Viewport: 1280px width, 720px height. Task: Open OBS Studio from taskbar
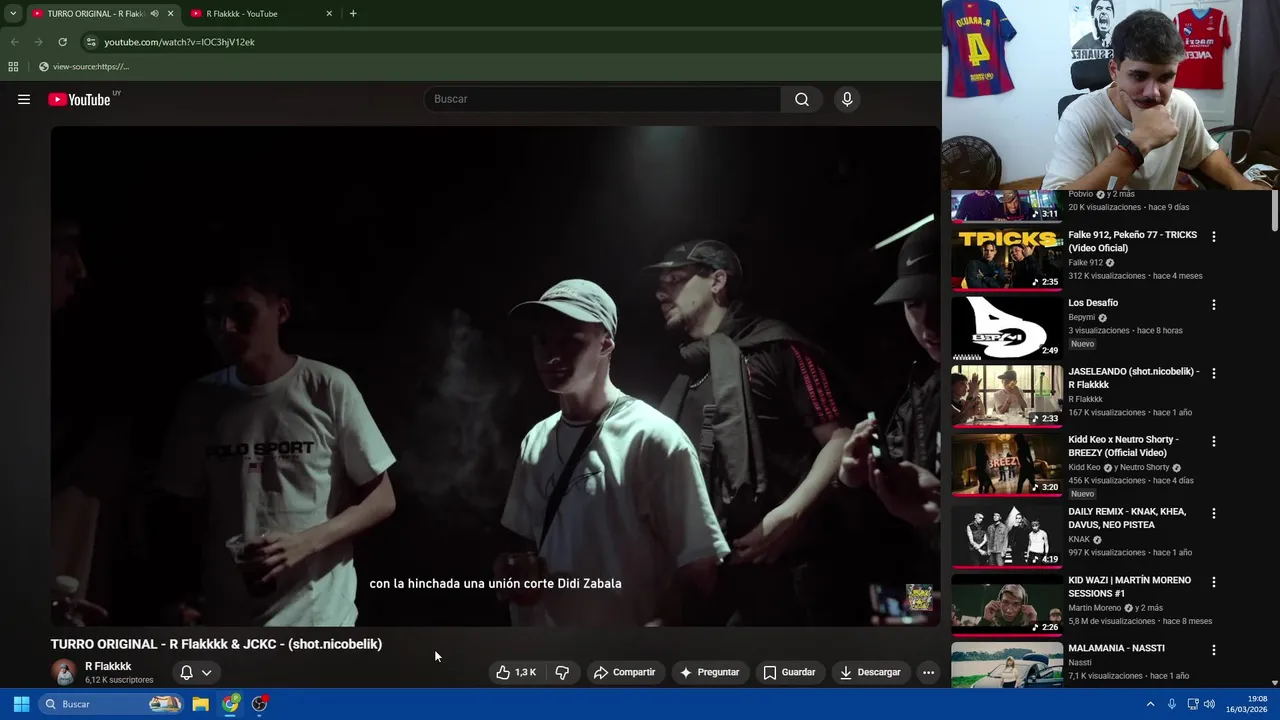pyautogui.click(x=260, y=704)
